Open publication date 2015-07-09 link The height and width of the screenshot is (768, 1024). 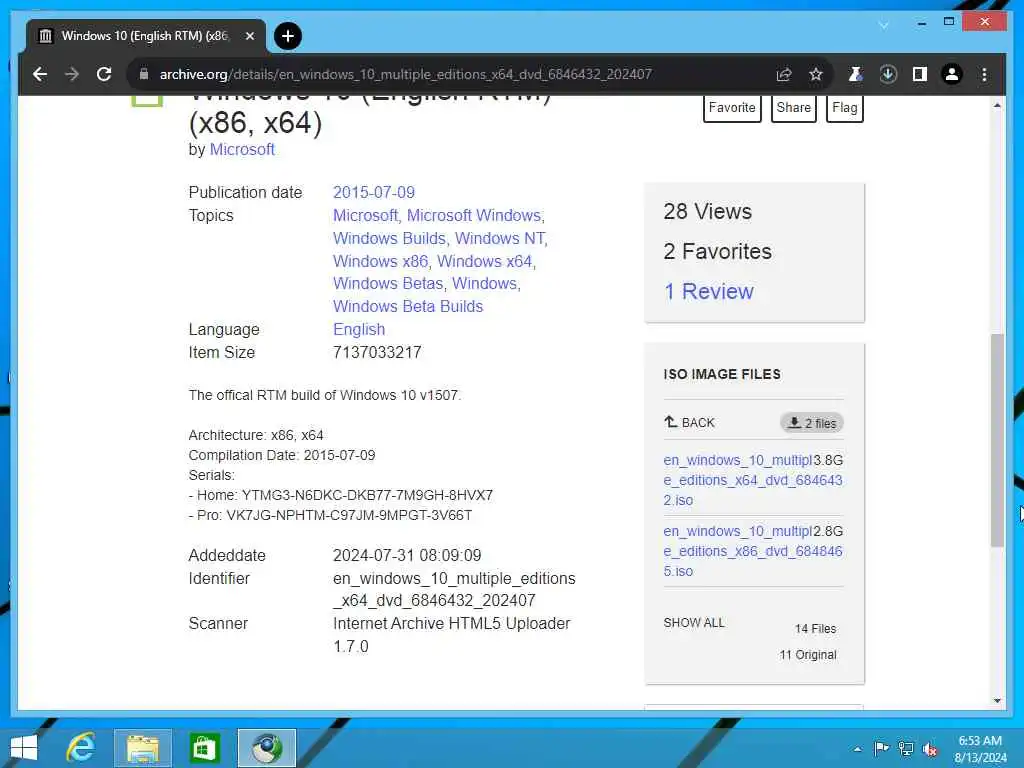pos(374,193)
